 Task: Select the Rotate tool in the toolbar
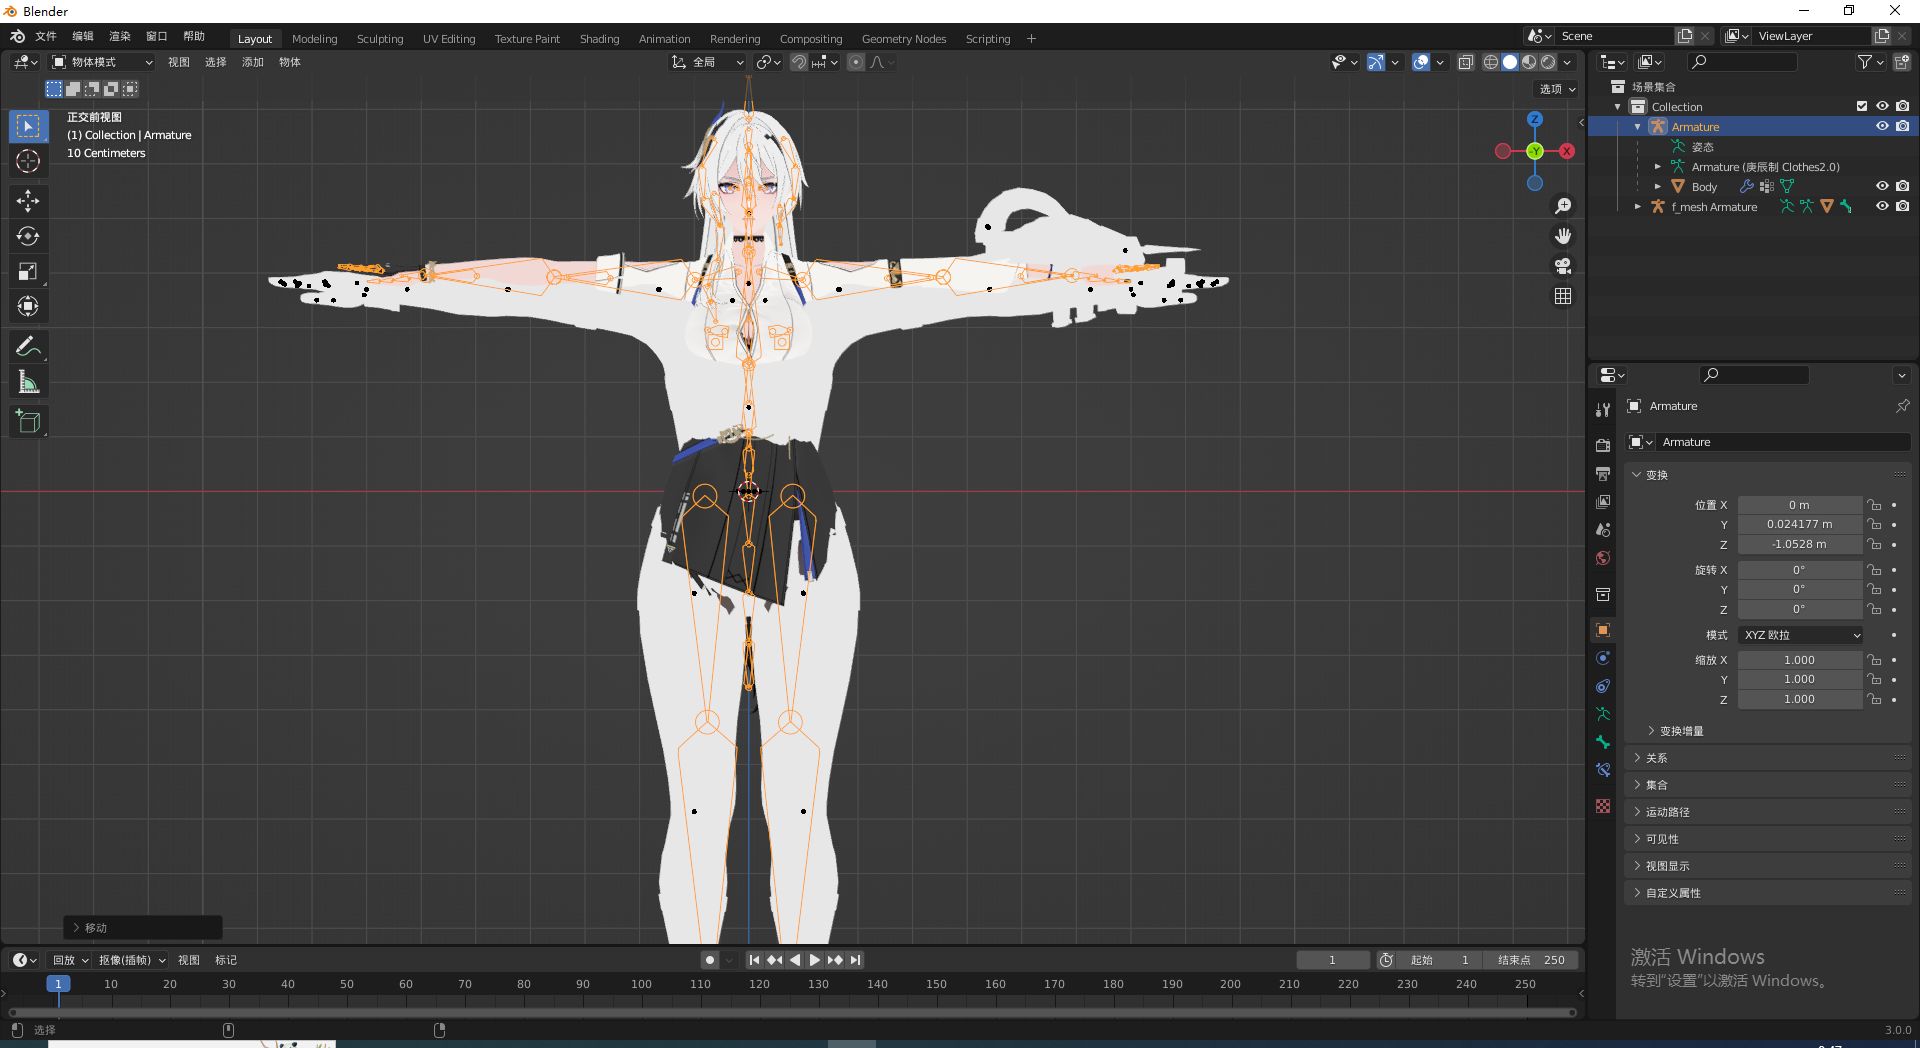click(x=28, y=236)
